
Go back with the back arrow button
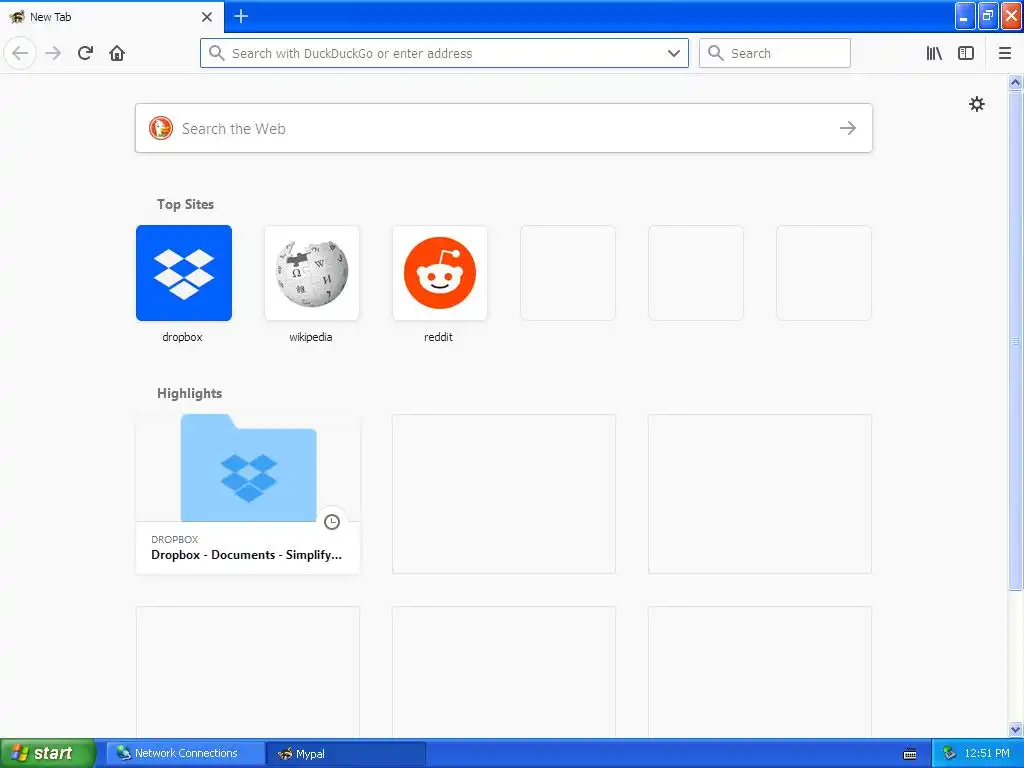tap(20, 53)
